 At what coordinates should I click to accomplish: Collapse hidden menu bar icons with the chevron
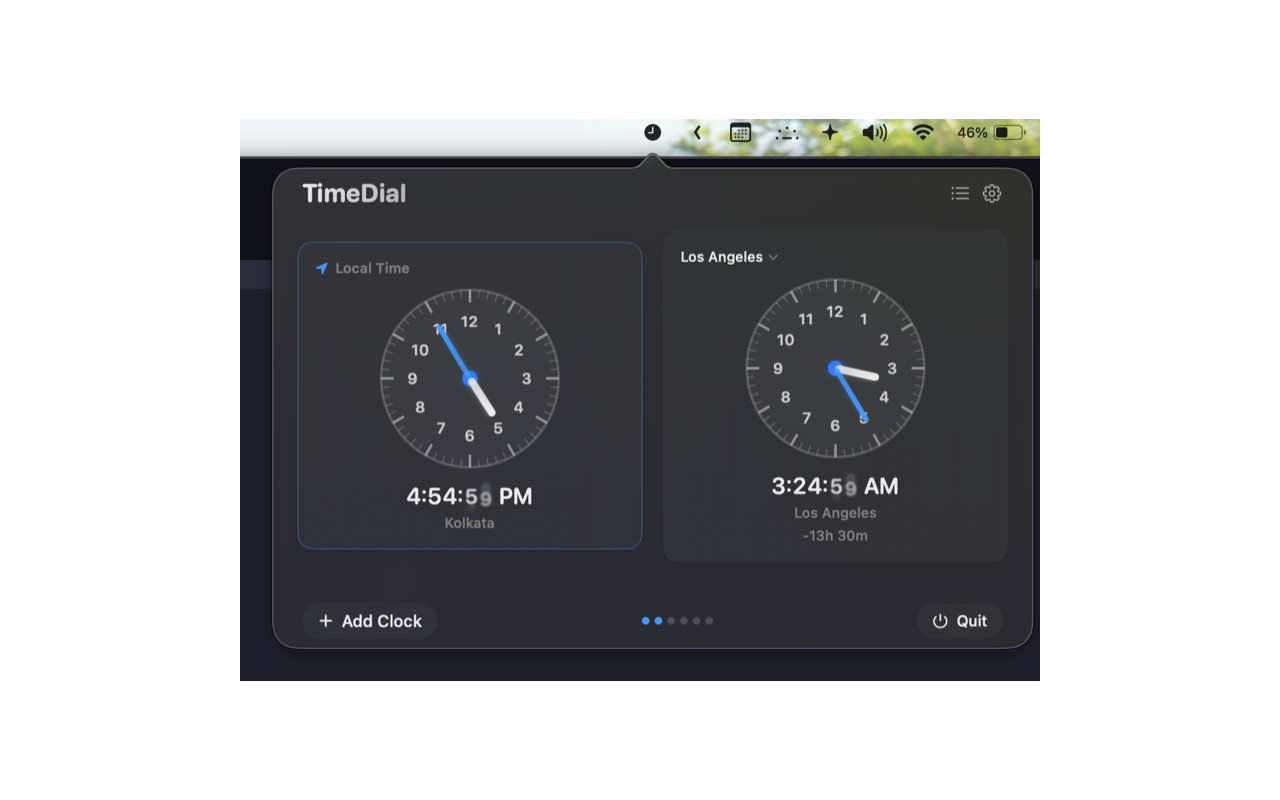click(697, 131)
